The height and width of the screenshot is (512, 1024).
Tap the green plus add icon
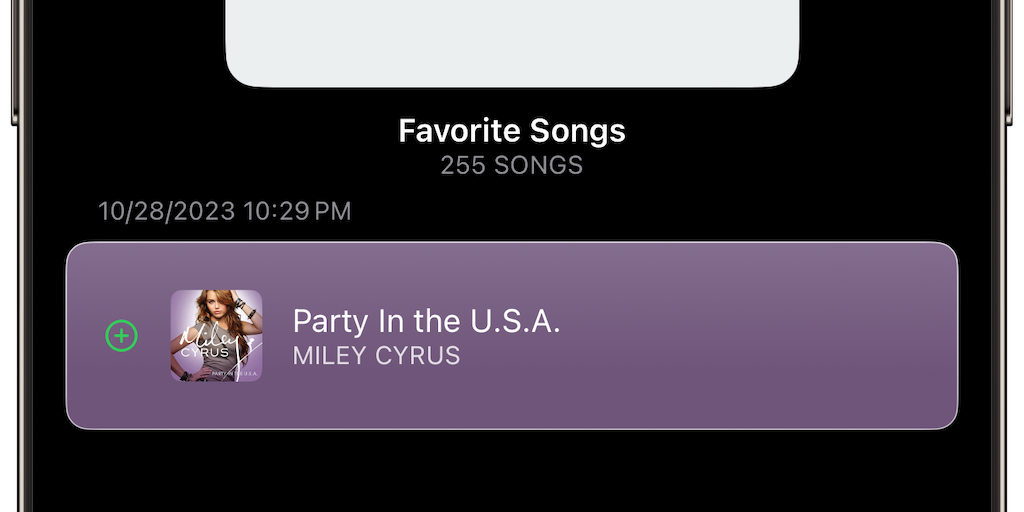tap(121, 336)
